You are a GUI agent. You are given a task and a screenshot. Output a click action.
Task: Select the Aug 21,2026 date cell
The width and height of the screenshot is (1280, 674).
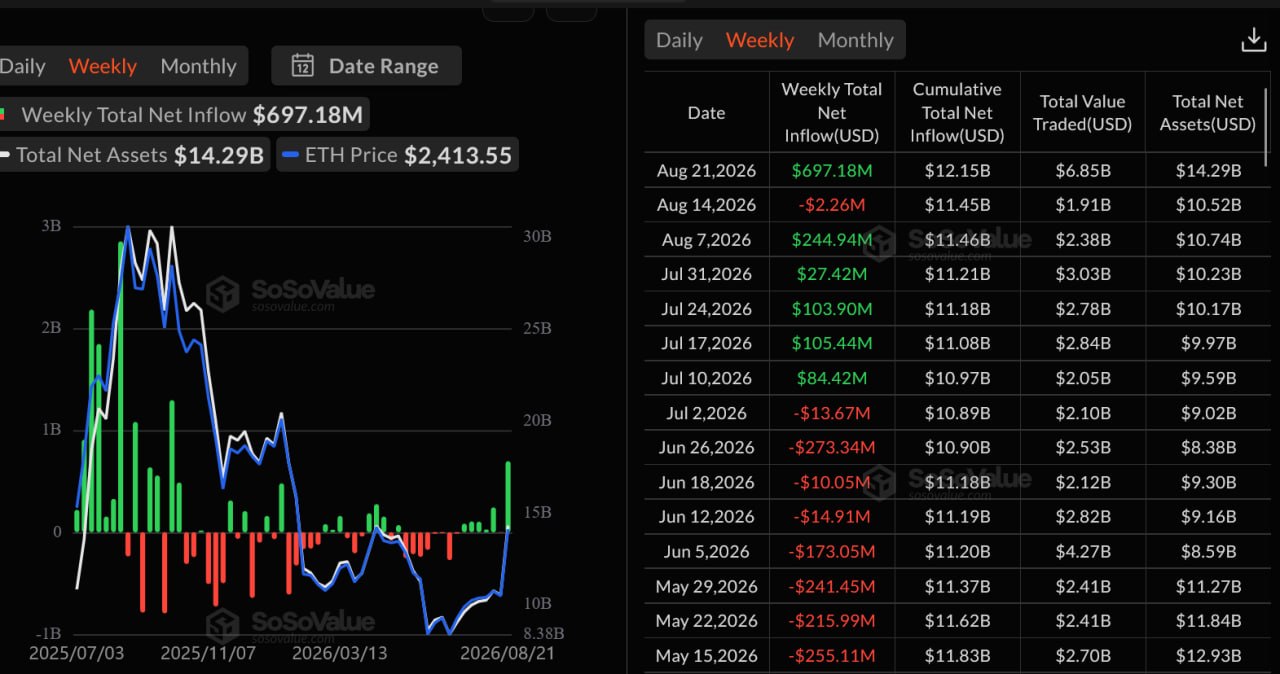[x=706, y=170]
